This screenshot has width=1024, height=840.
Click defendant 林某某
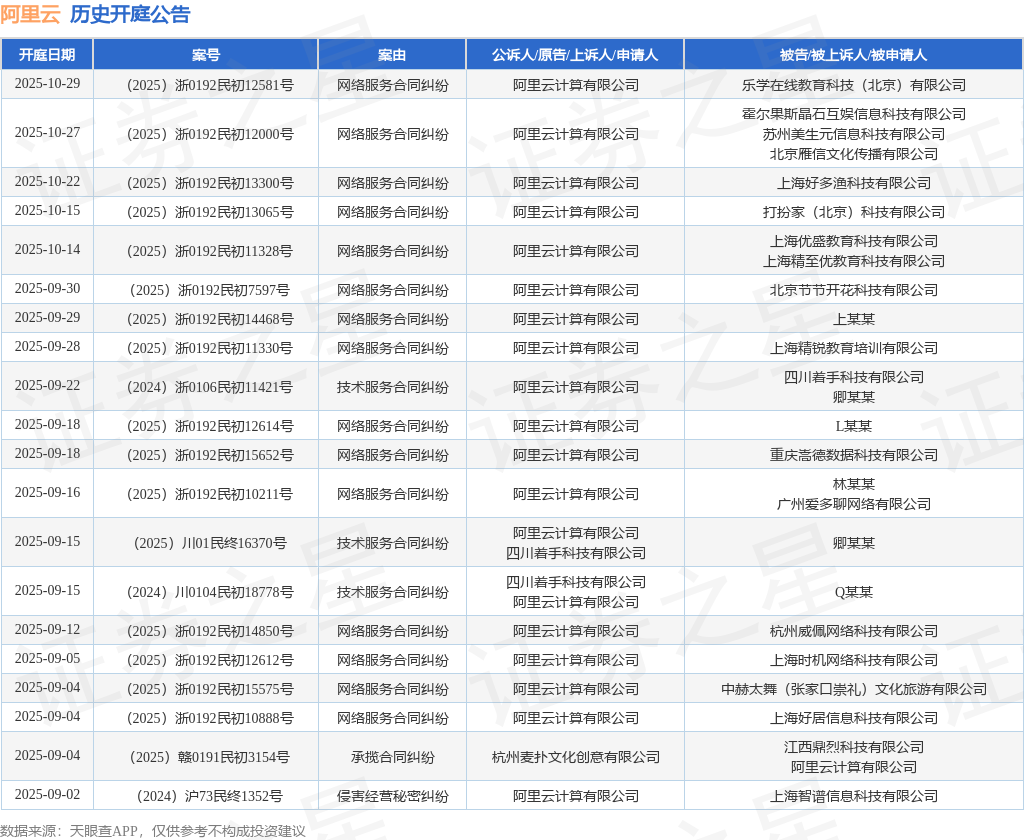[x=854, y=484]
